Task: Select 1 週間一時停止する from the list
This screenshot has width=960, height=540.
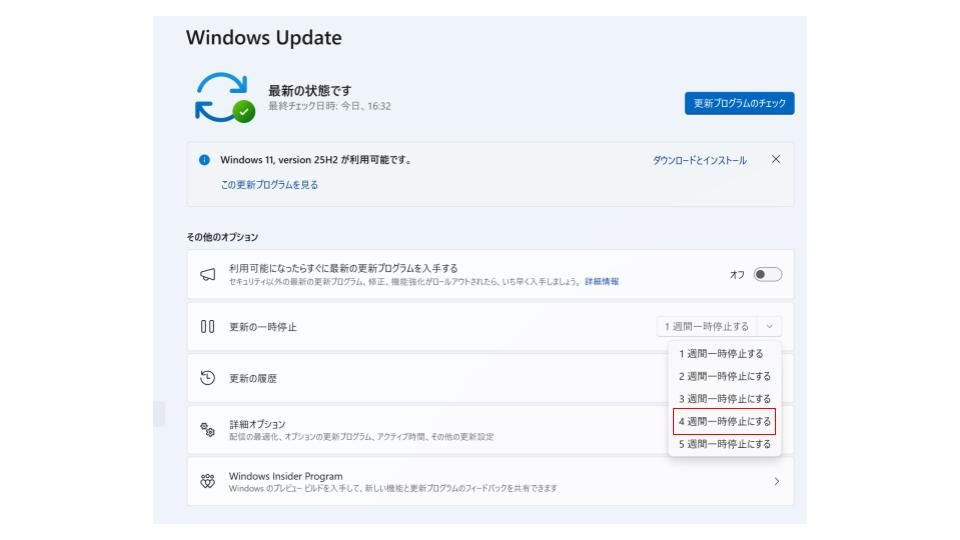Action: 721,354
